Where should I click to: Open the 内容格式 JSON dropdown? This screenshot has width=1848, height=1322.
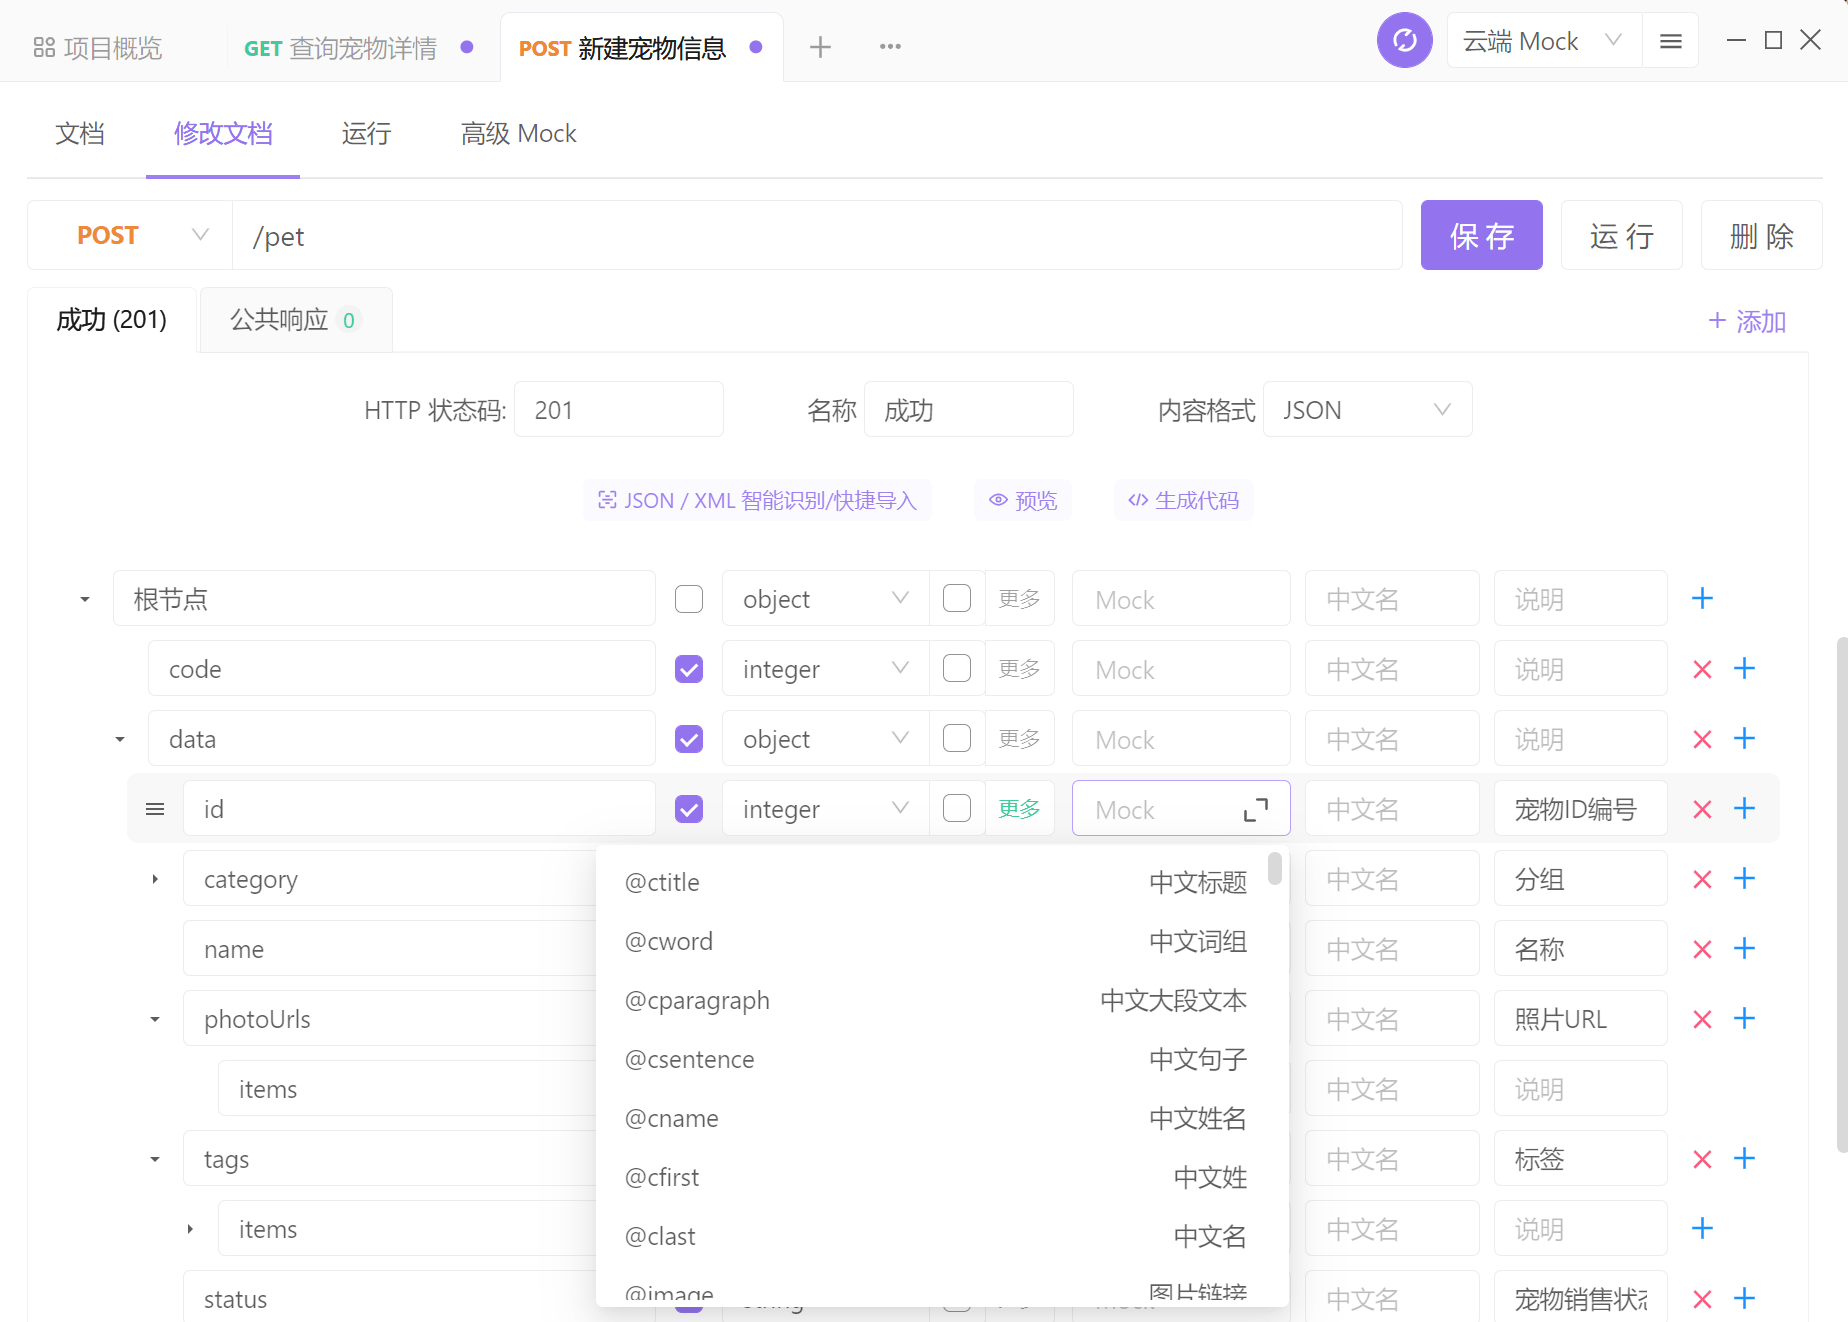[x=1367, y=409]
